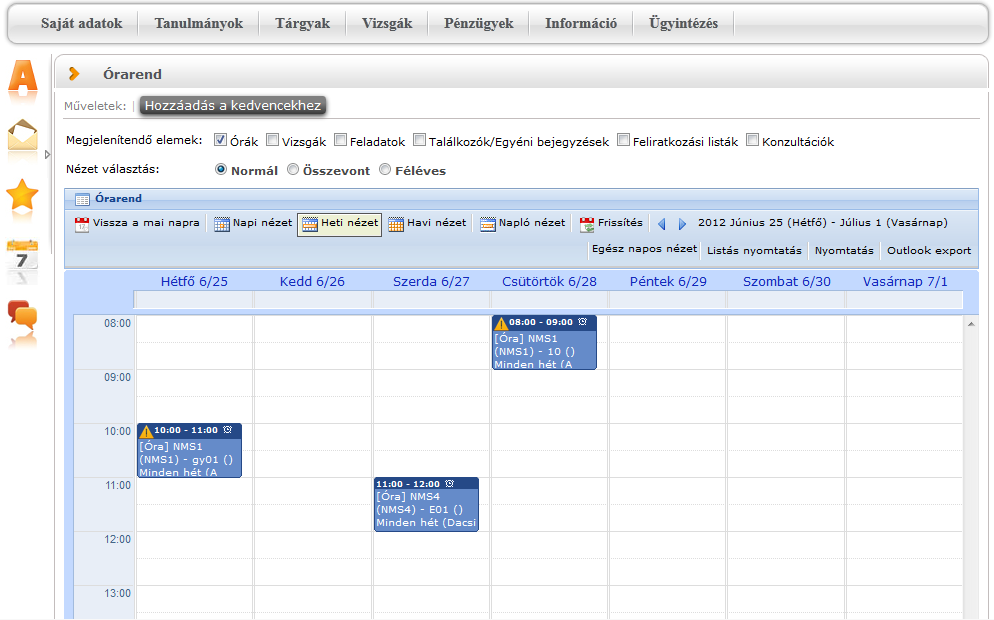Enable the Vizsgák checkbox
The height and width of the screenshot is (620, 994).
pos(272,140)
